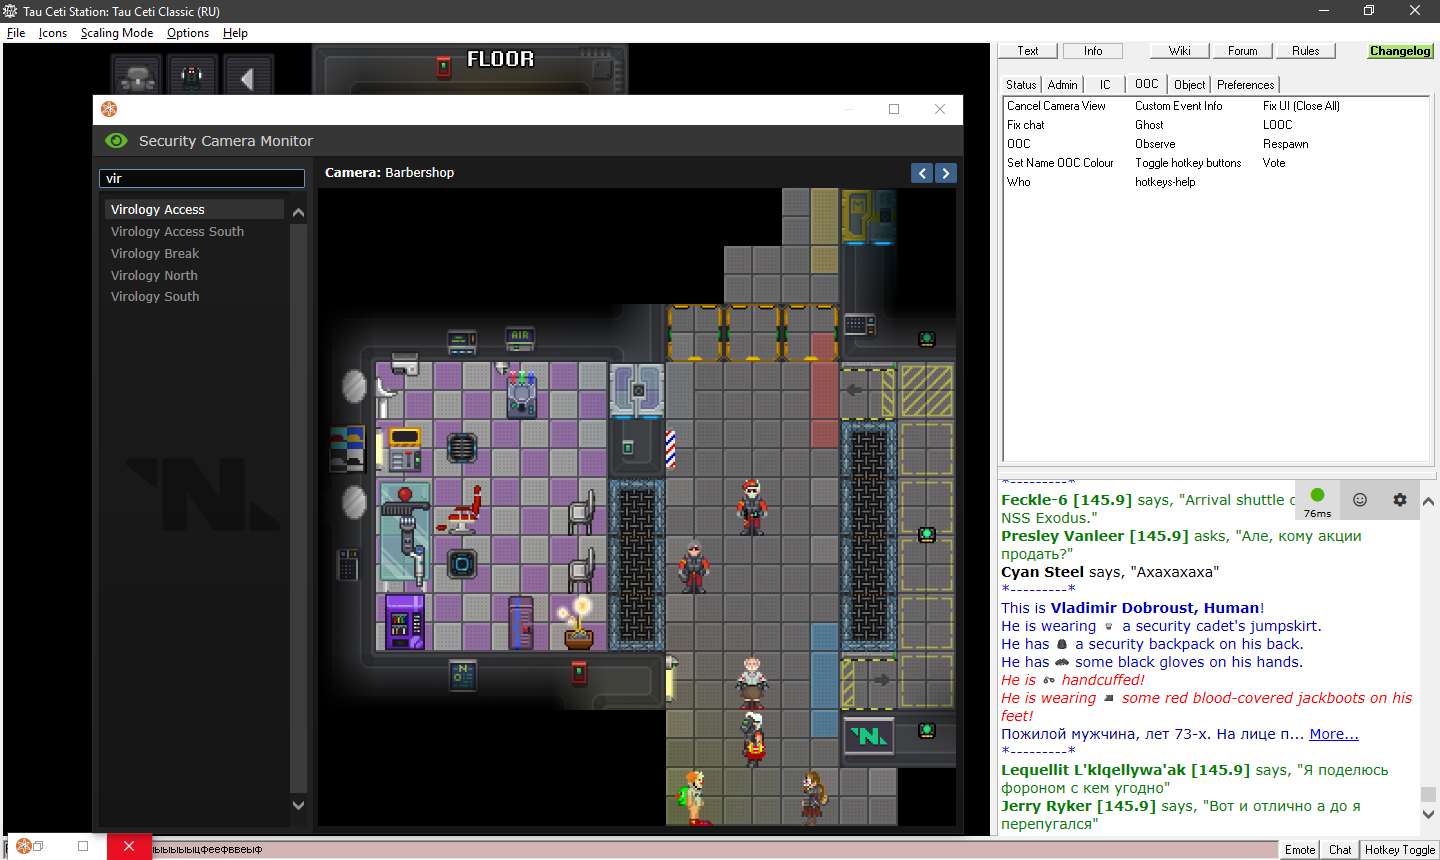Image resolution: width=1440 pixels, height=860 pixels.
Task: Click the backpack HUD slot icon
Action: 138,77
